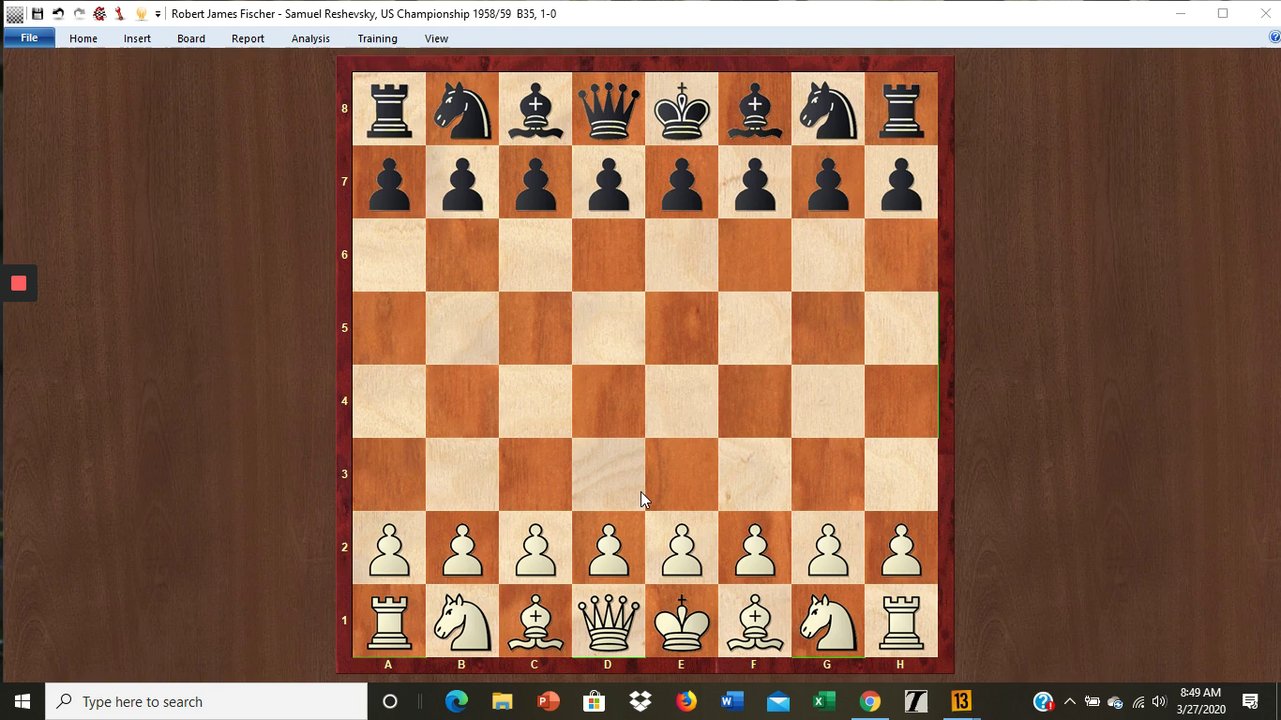The image size is (1281, 720).
Task: Open File Explorer from the taskbar
Action: pyautogui.click(x=502, y=701)
